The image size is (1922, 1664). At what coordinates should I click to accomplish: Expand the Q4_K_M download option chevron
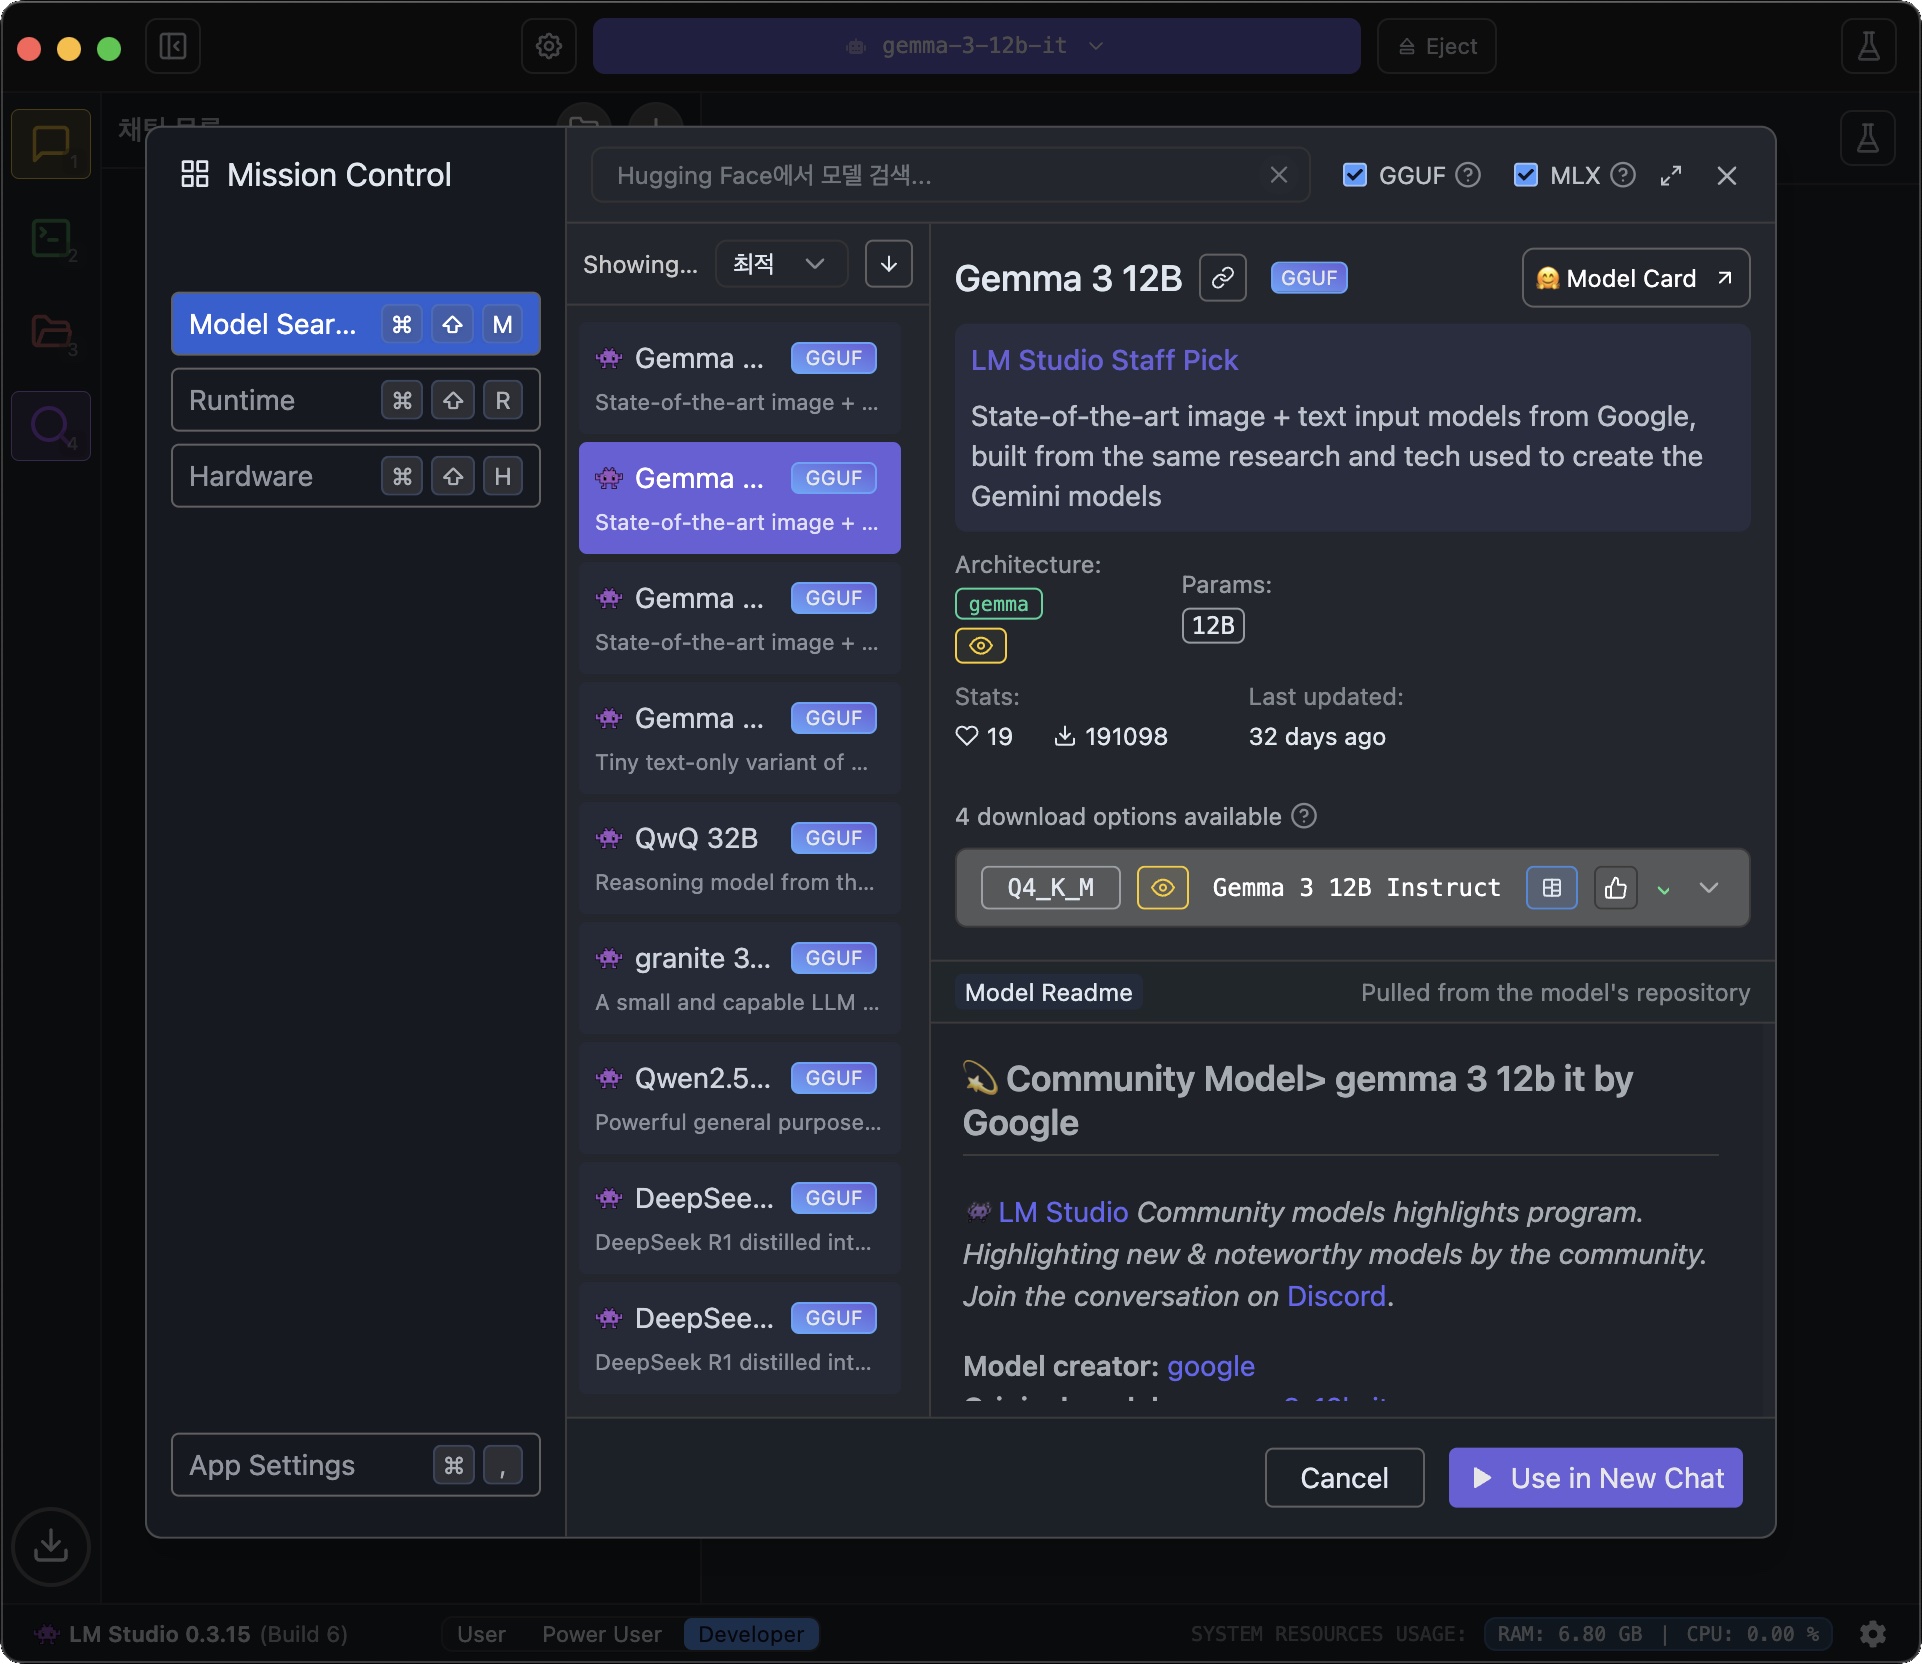(x=1709, y=888)
